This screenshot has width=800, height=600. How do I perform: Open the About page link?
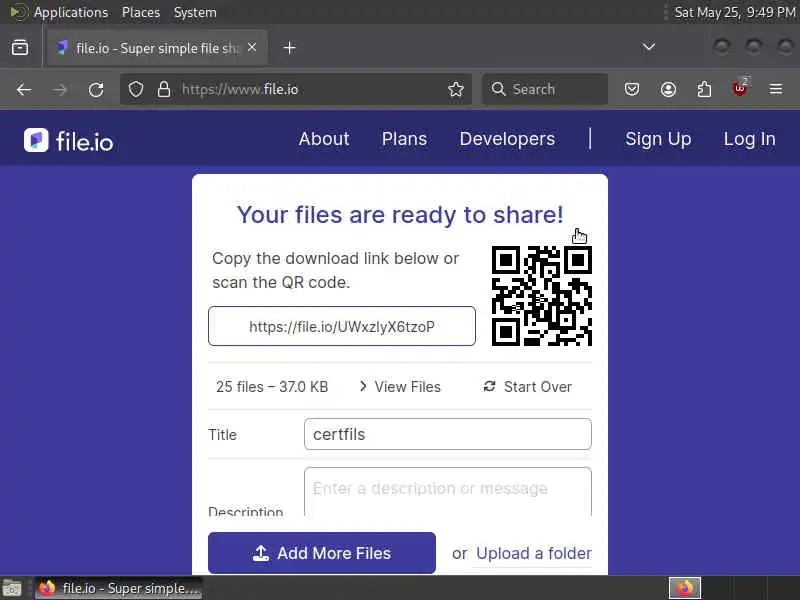tap(324, 139)
